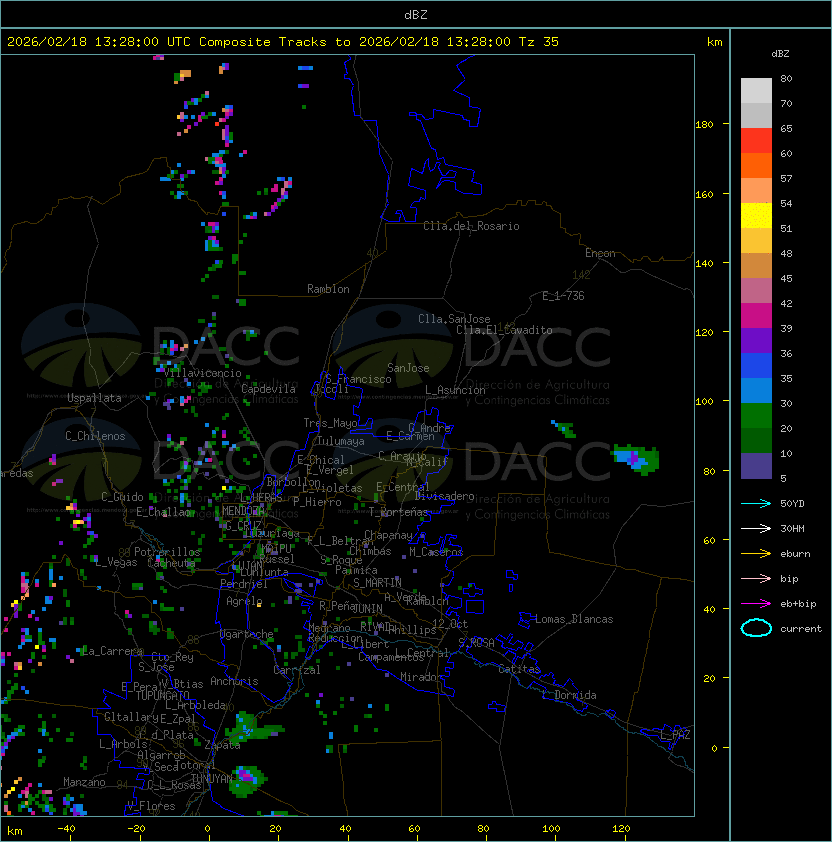Click the TUPUNGATO map label
Image resolution: width=832 pixels, height=842 pixels.
coord(162,695)
